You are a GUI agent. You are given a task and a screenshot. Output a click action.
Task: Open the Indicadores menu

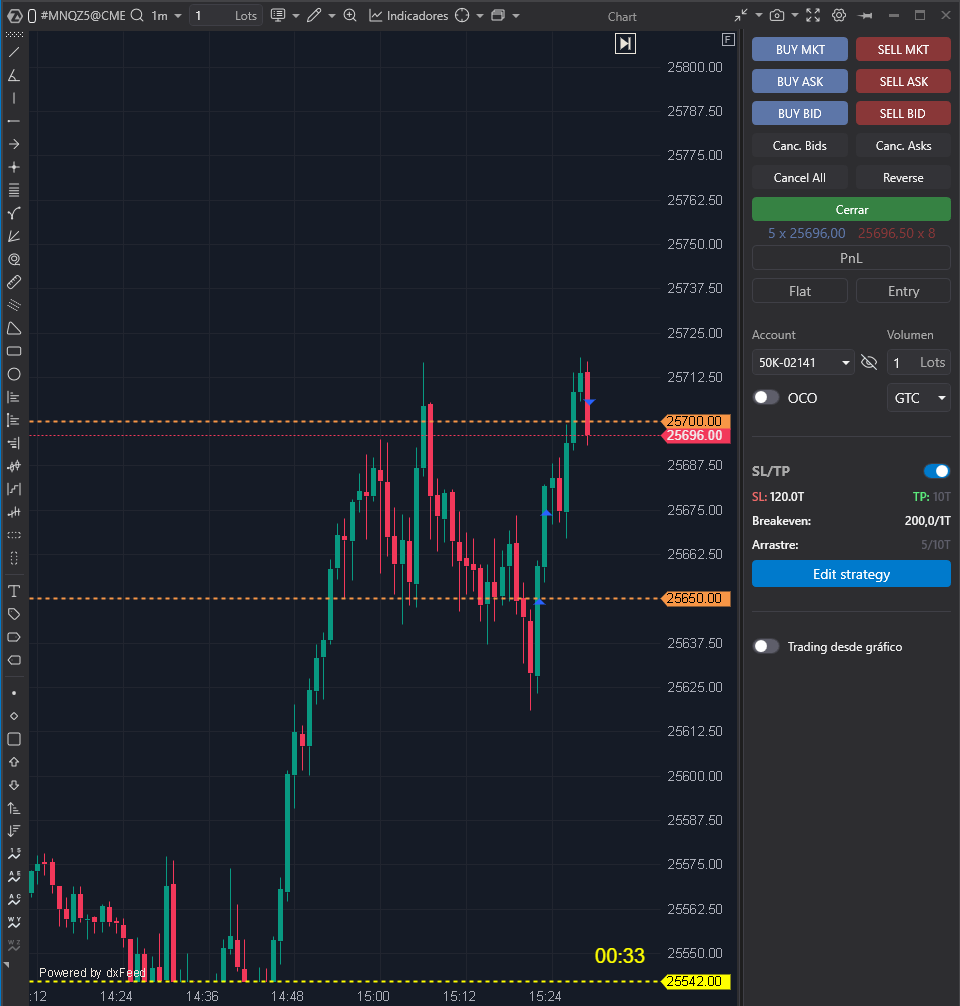coord(408,15)
